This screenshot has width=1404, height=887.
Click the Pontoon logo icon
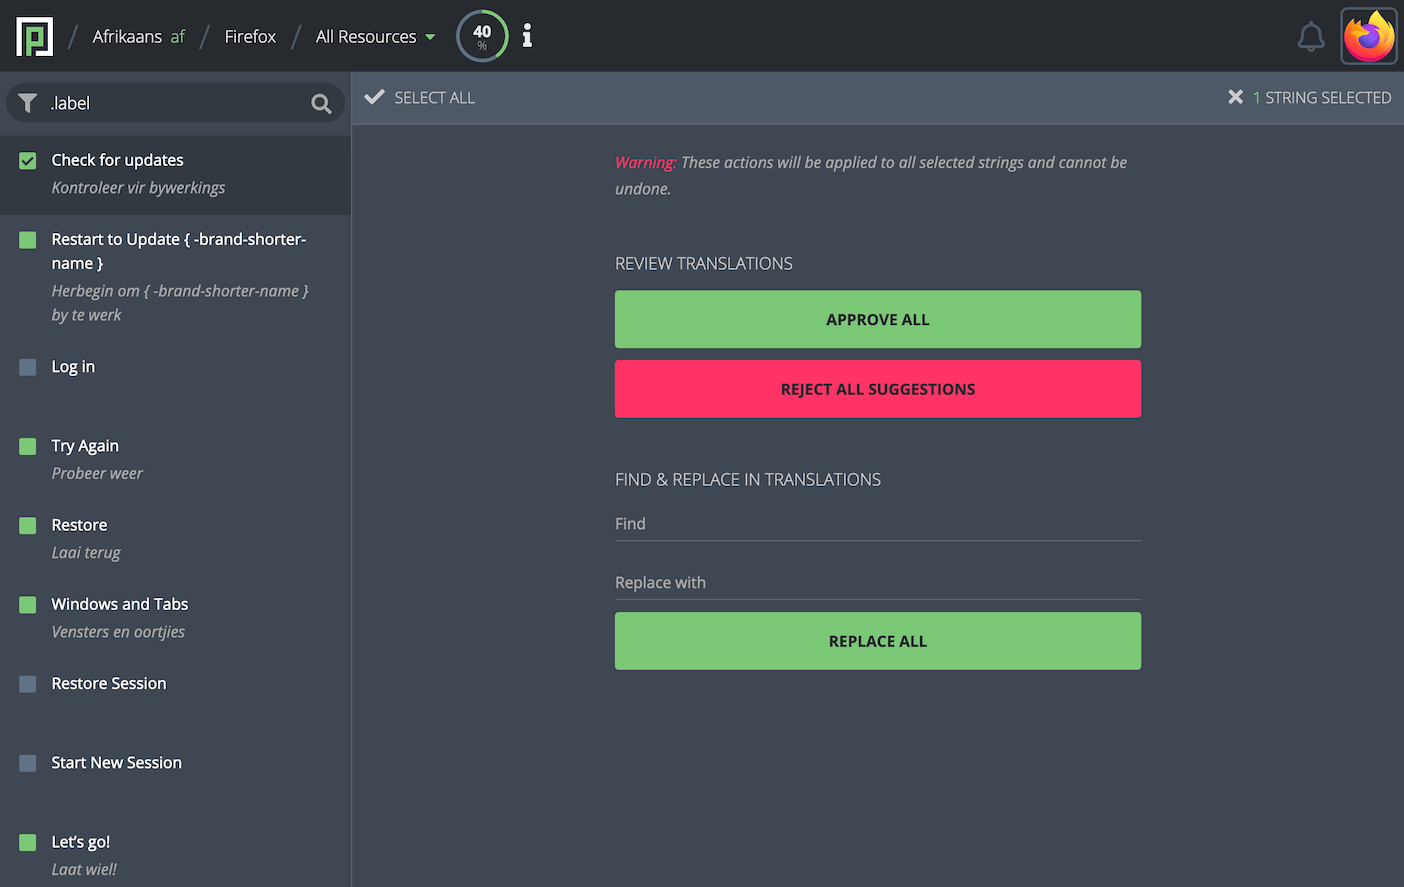click(x=35, y=37)
